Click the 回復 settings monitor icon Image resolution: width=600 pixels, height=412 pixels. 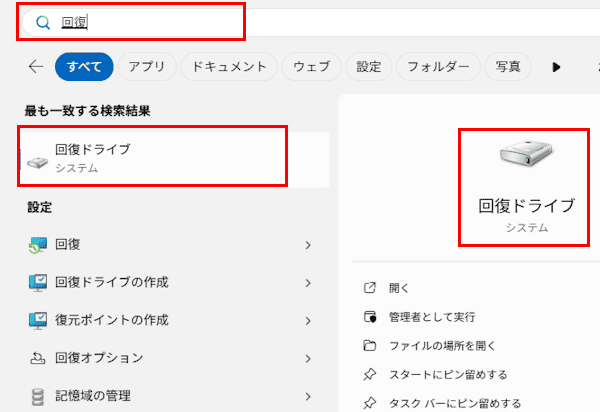[38, 245]
